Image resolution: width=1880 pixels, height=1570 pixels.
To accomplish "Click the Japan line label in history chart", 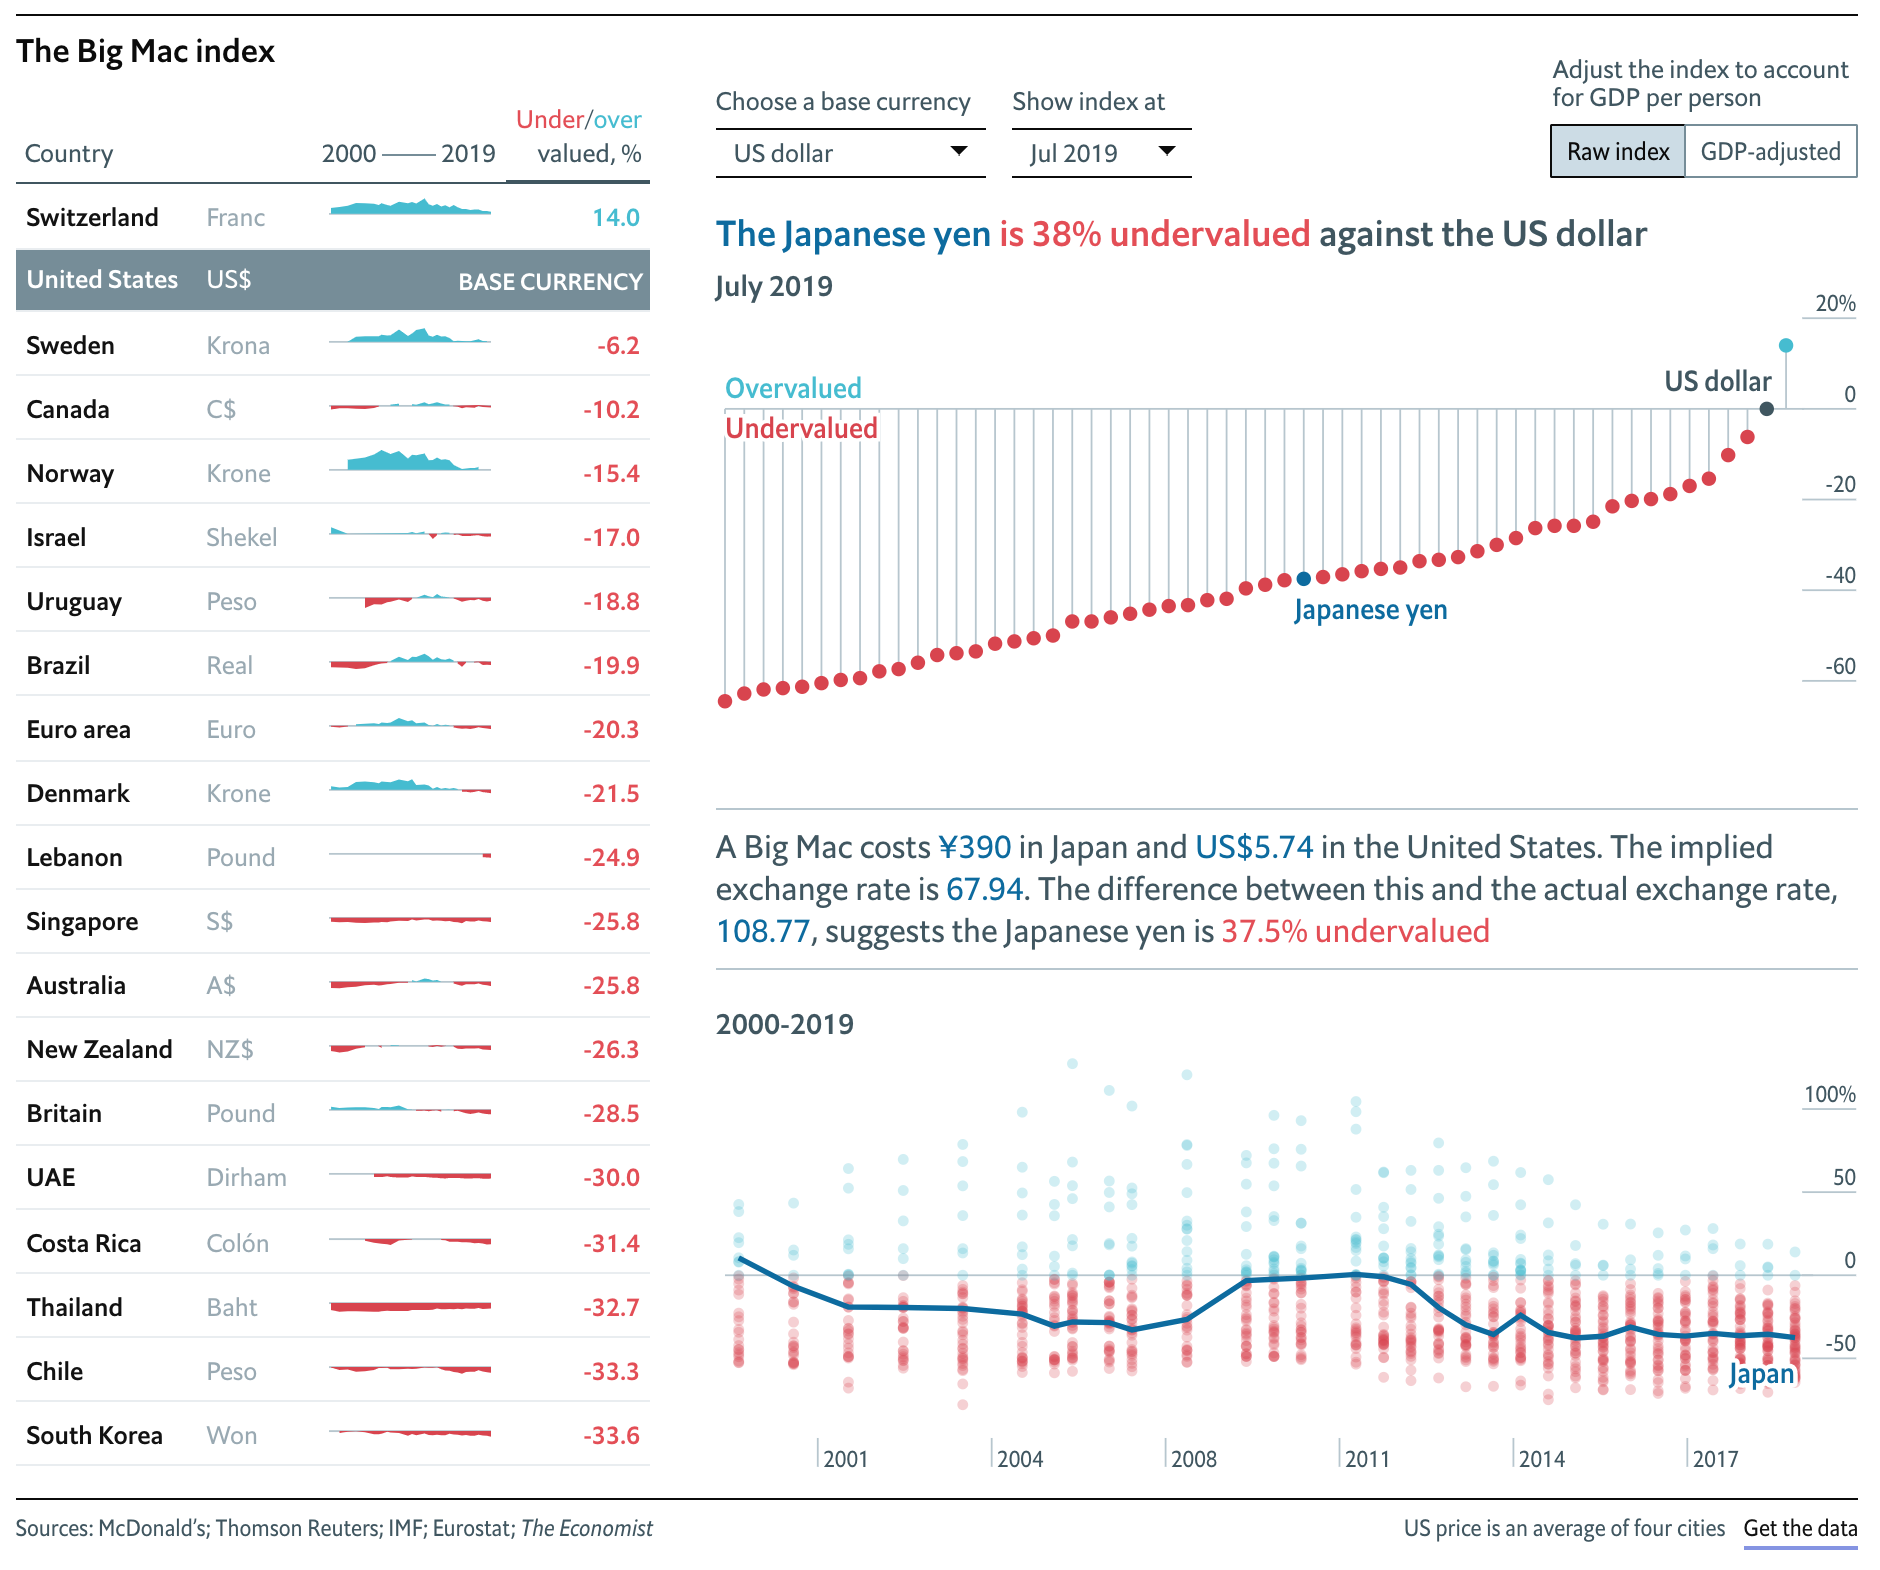I will (1762, 1374).
